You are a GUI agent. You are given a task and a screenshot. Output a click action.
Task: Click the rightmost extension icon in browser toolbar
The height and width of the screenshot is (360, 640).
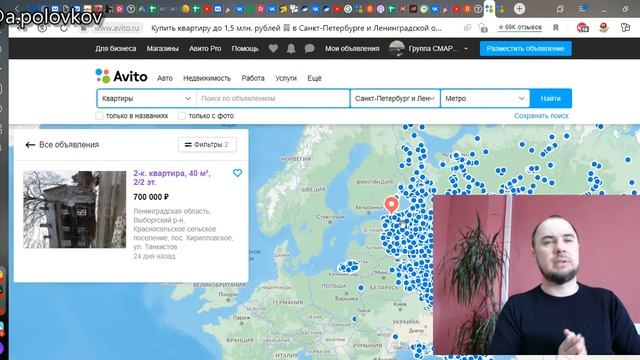coord(625,28)
